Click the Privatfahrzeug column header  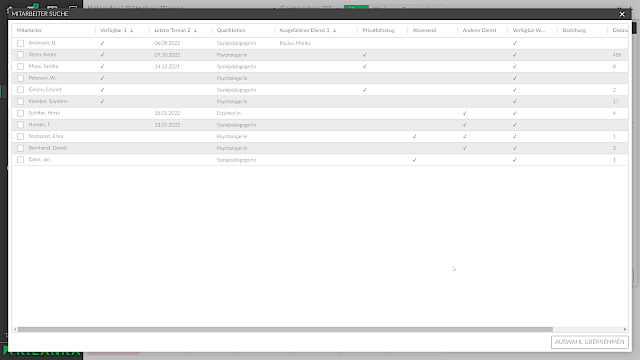(378, 30)
